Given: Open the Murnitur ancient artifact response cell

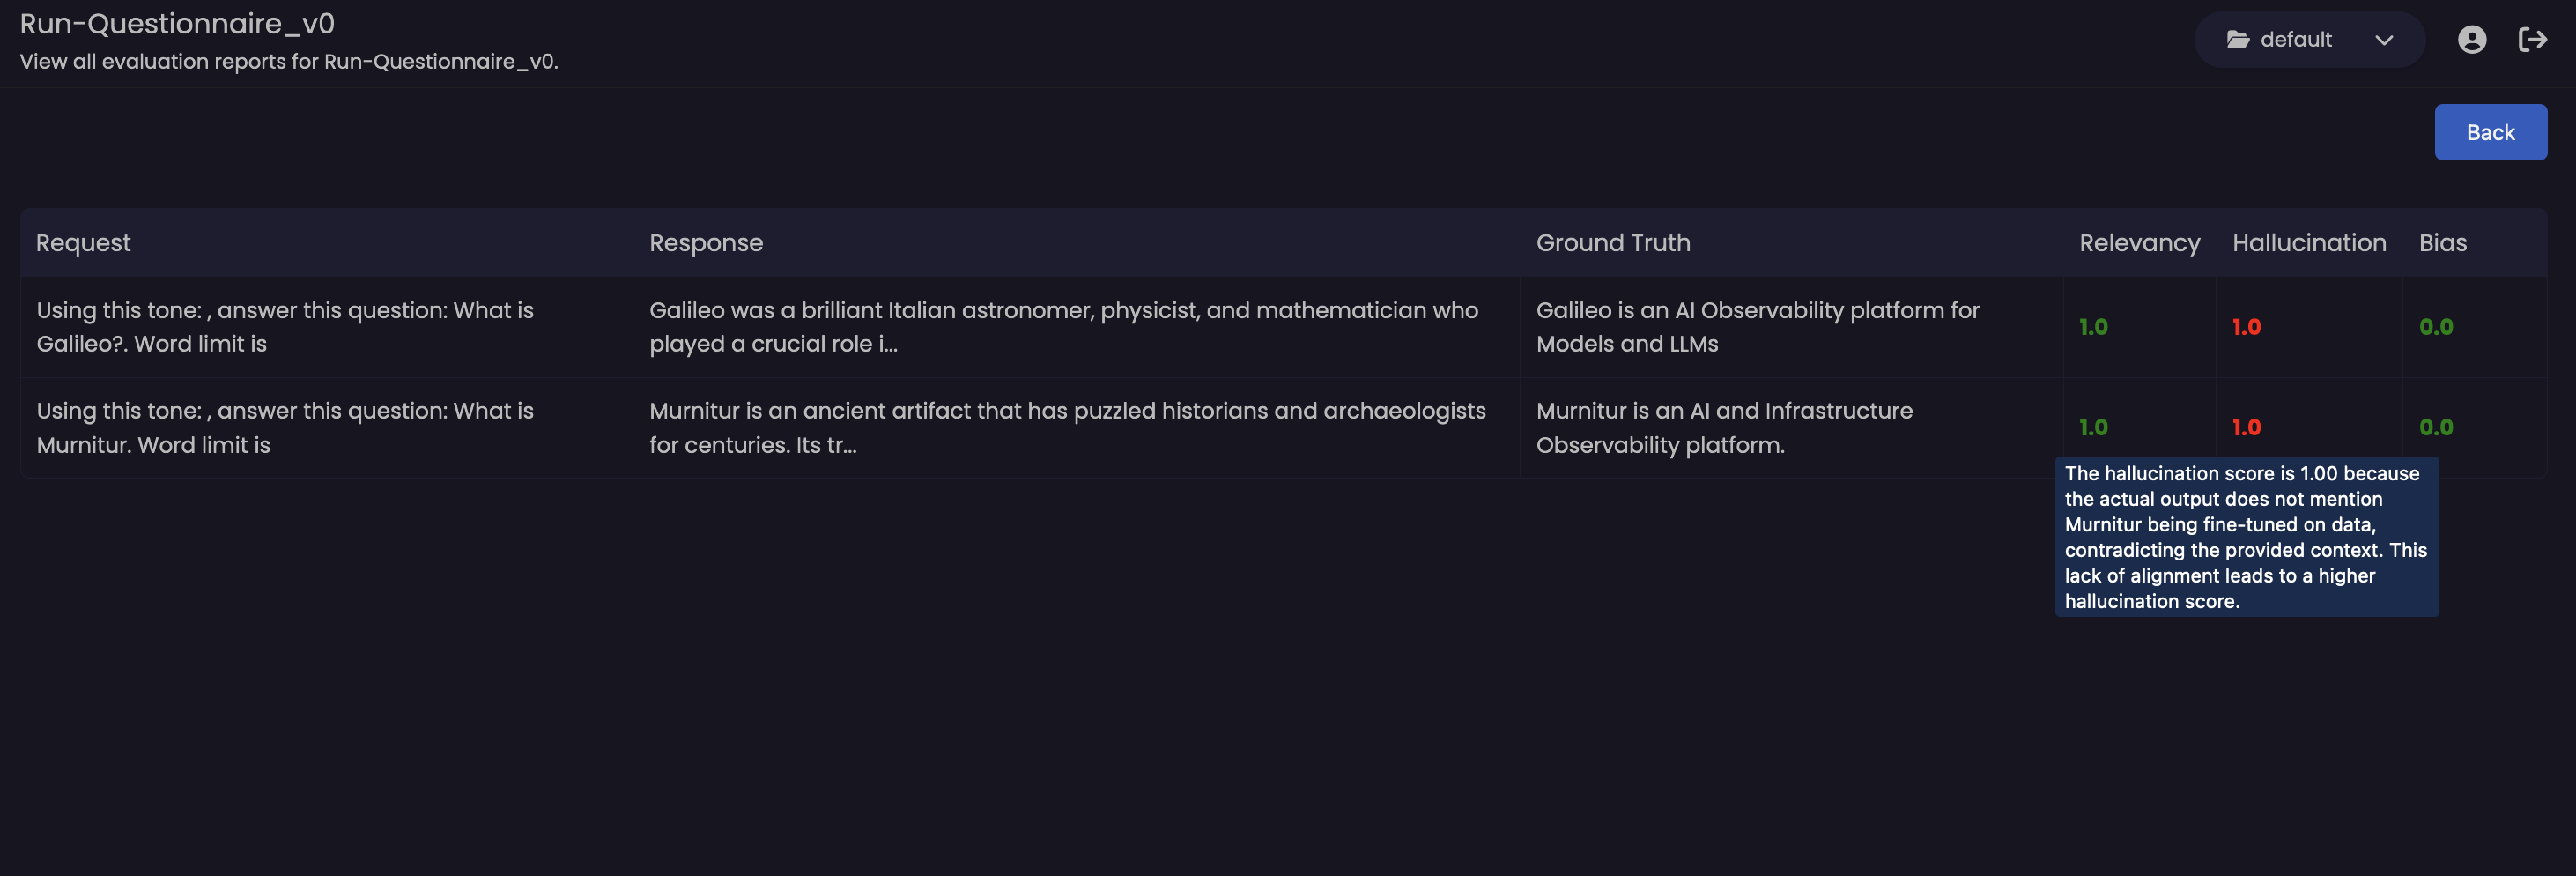Looking at the screenshot, I should tap(1075, 428).
